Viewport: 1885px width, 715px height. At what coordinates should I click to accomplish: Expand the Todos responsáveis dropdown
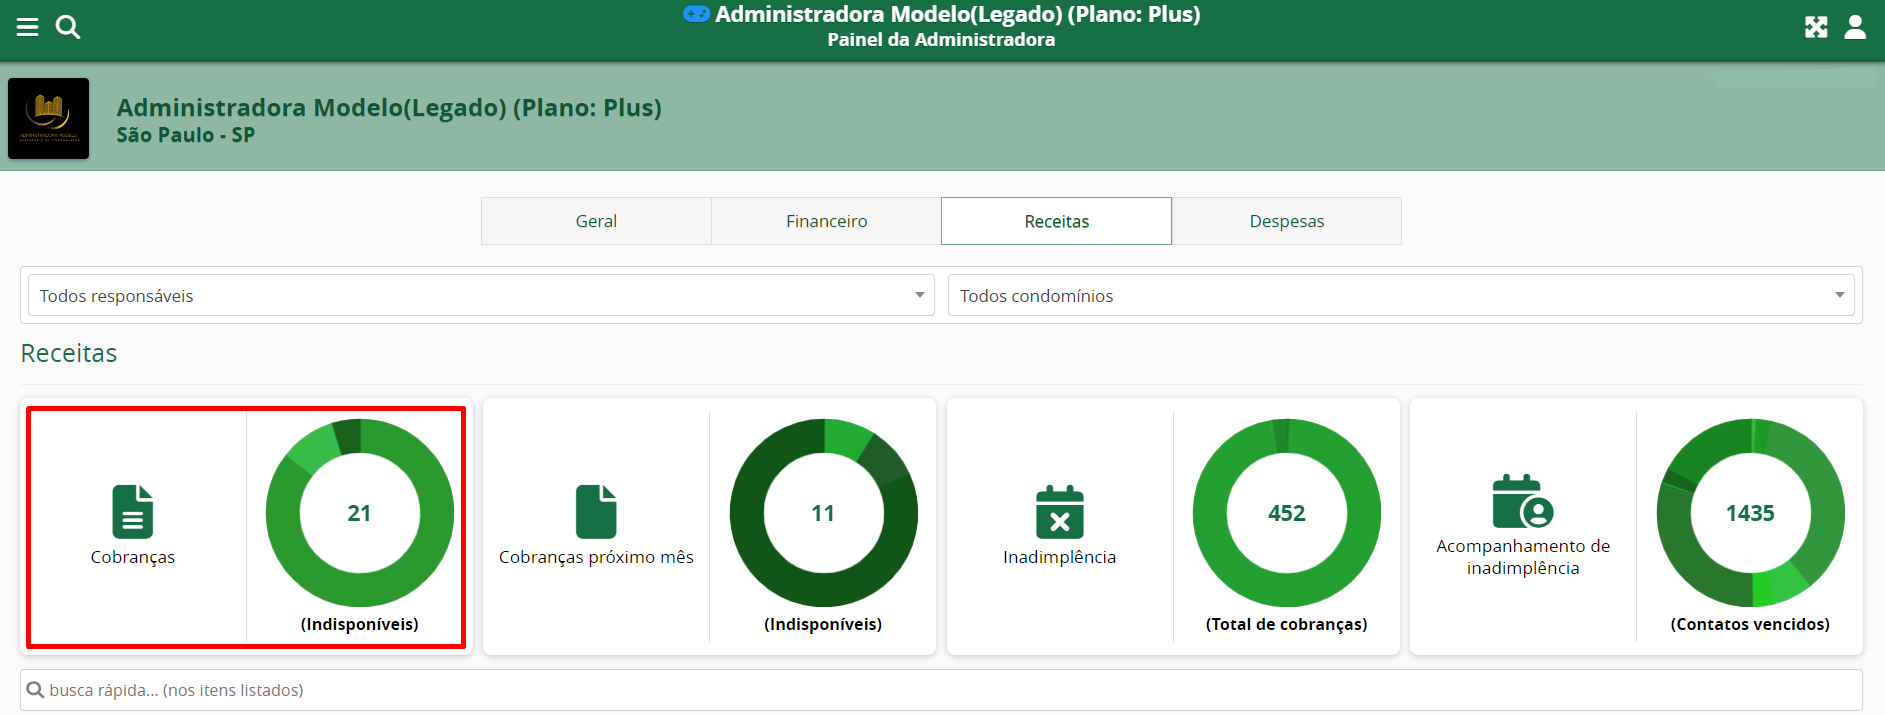[481, 296]
